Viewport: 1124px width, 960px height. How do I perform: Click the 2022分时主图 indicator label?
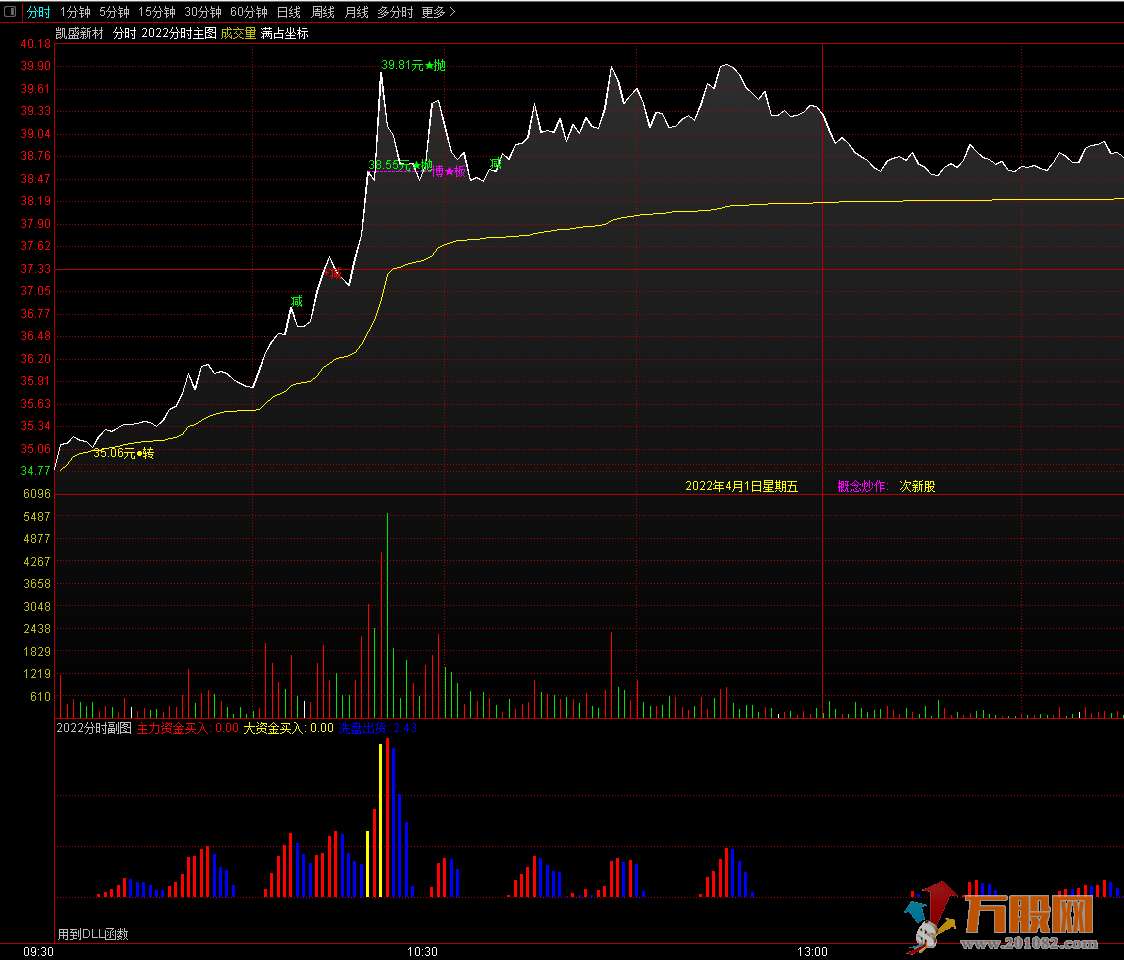click(178, 33)
